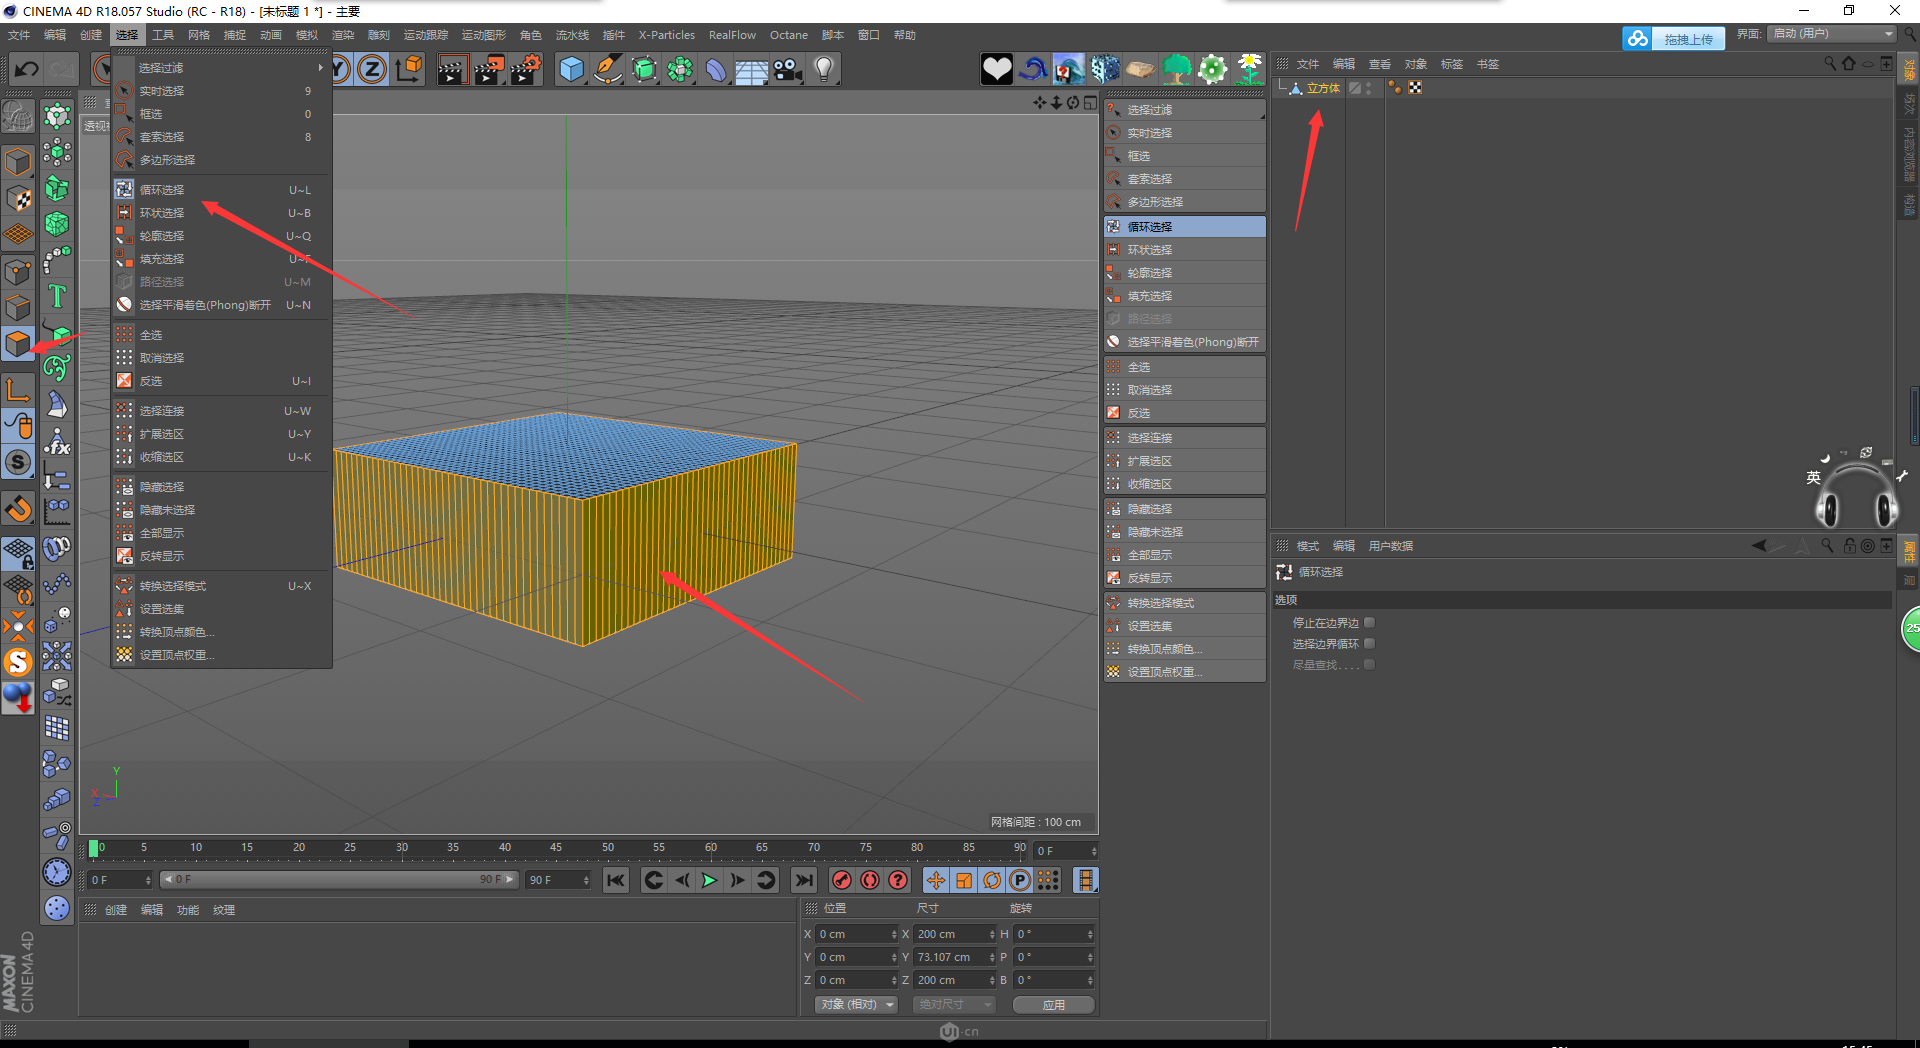This screenshot has height=1048, width=1920.
Task: Toggle the Z axis lock button
Action: 372,69
